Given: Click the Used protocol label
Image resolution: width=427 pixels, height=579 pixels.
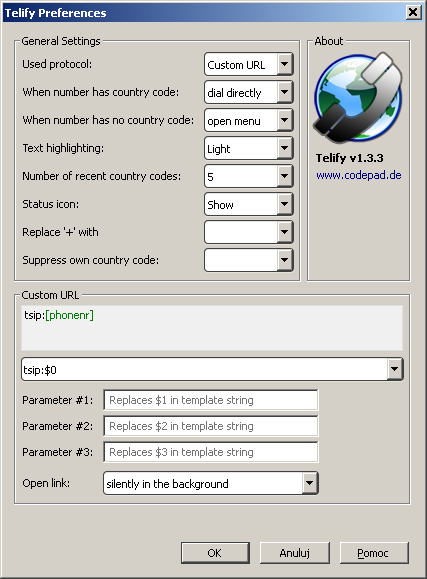Looking at the screenshot, I should (57, 64).
